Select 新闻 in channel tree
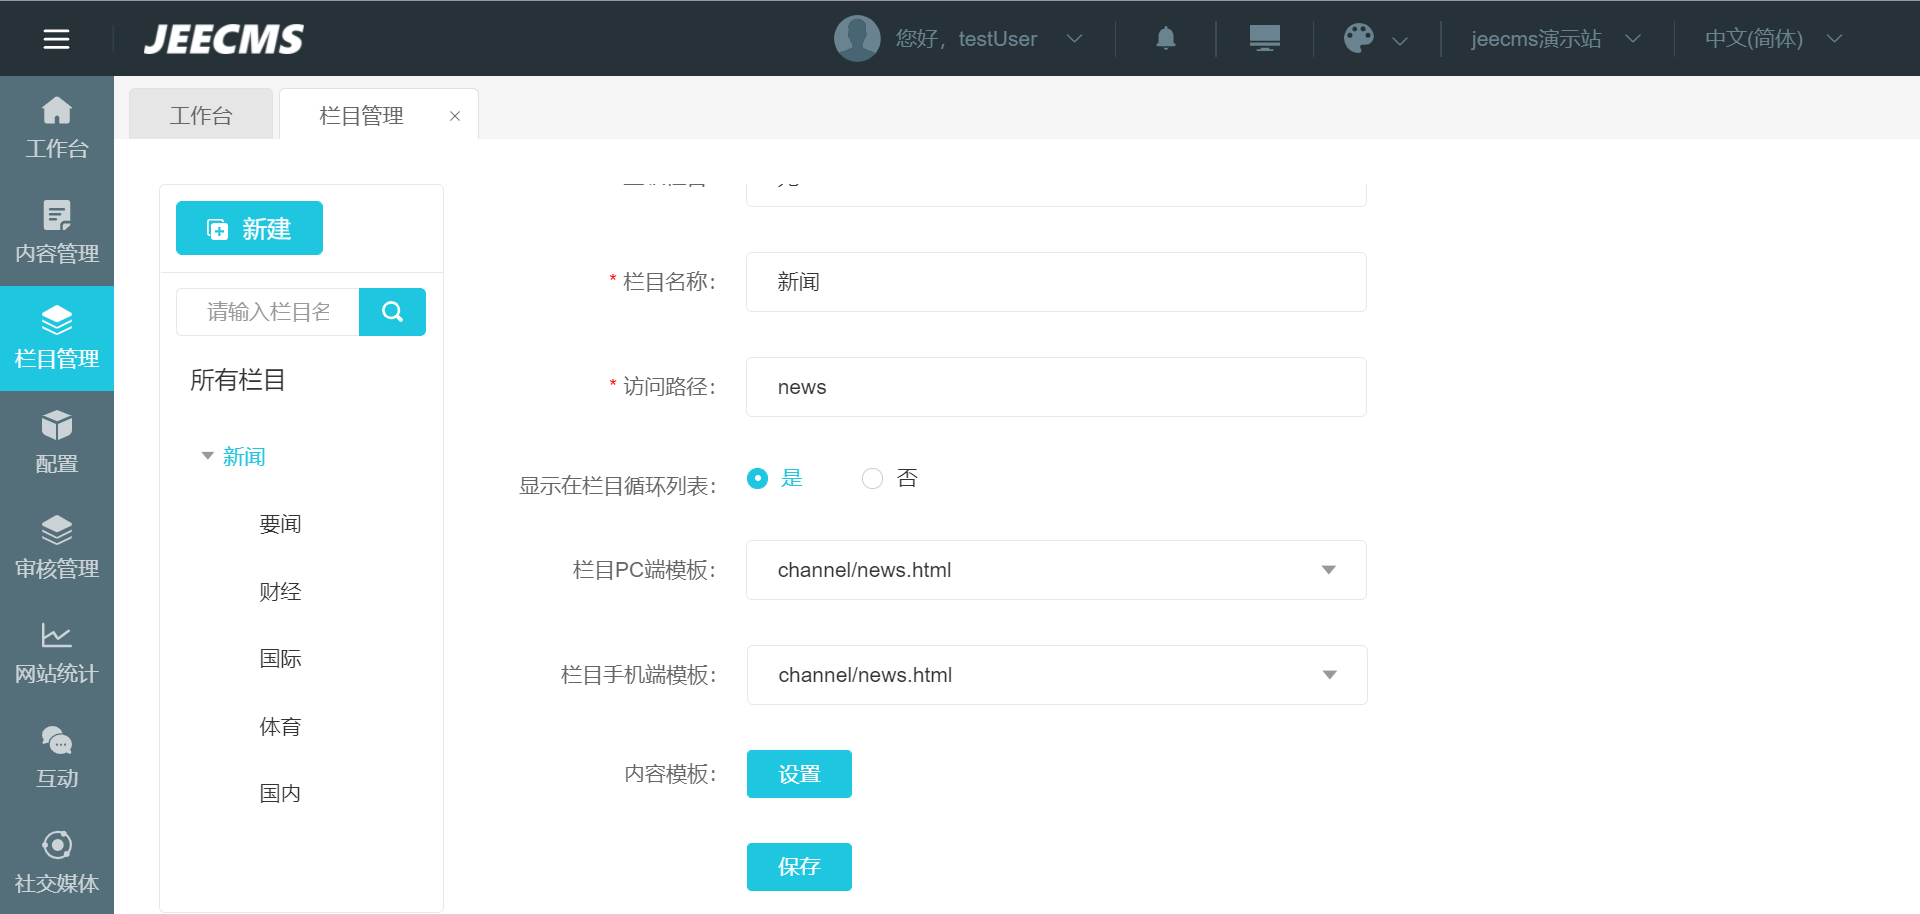Viewport: 1920px width, 914px height. click(x=244, y=457)
